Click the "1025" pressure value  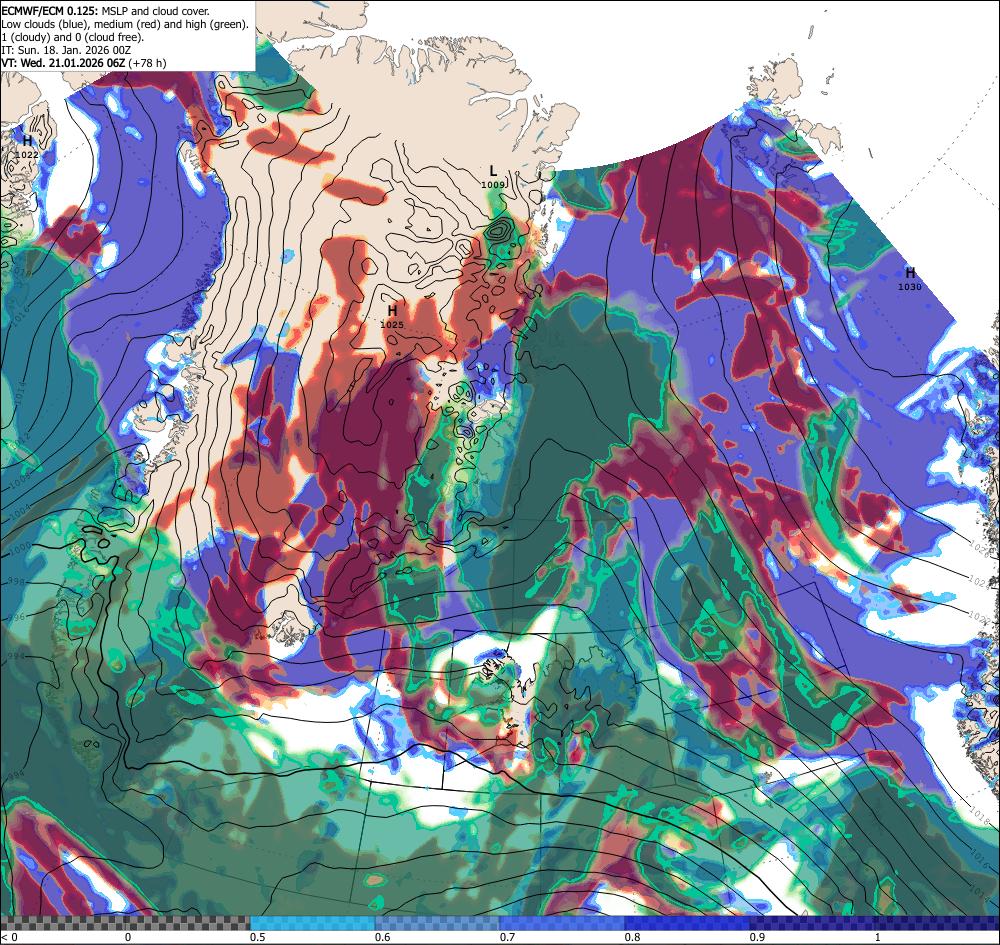[392, 325]
